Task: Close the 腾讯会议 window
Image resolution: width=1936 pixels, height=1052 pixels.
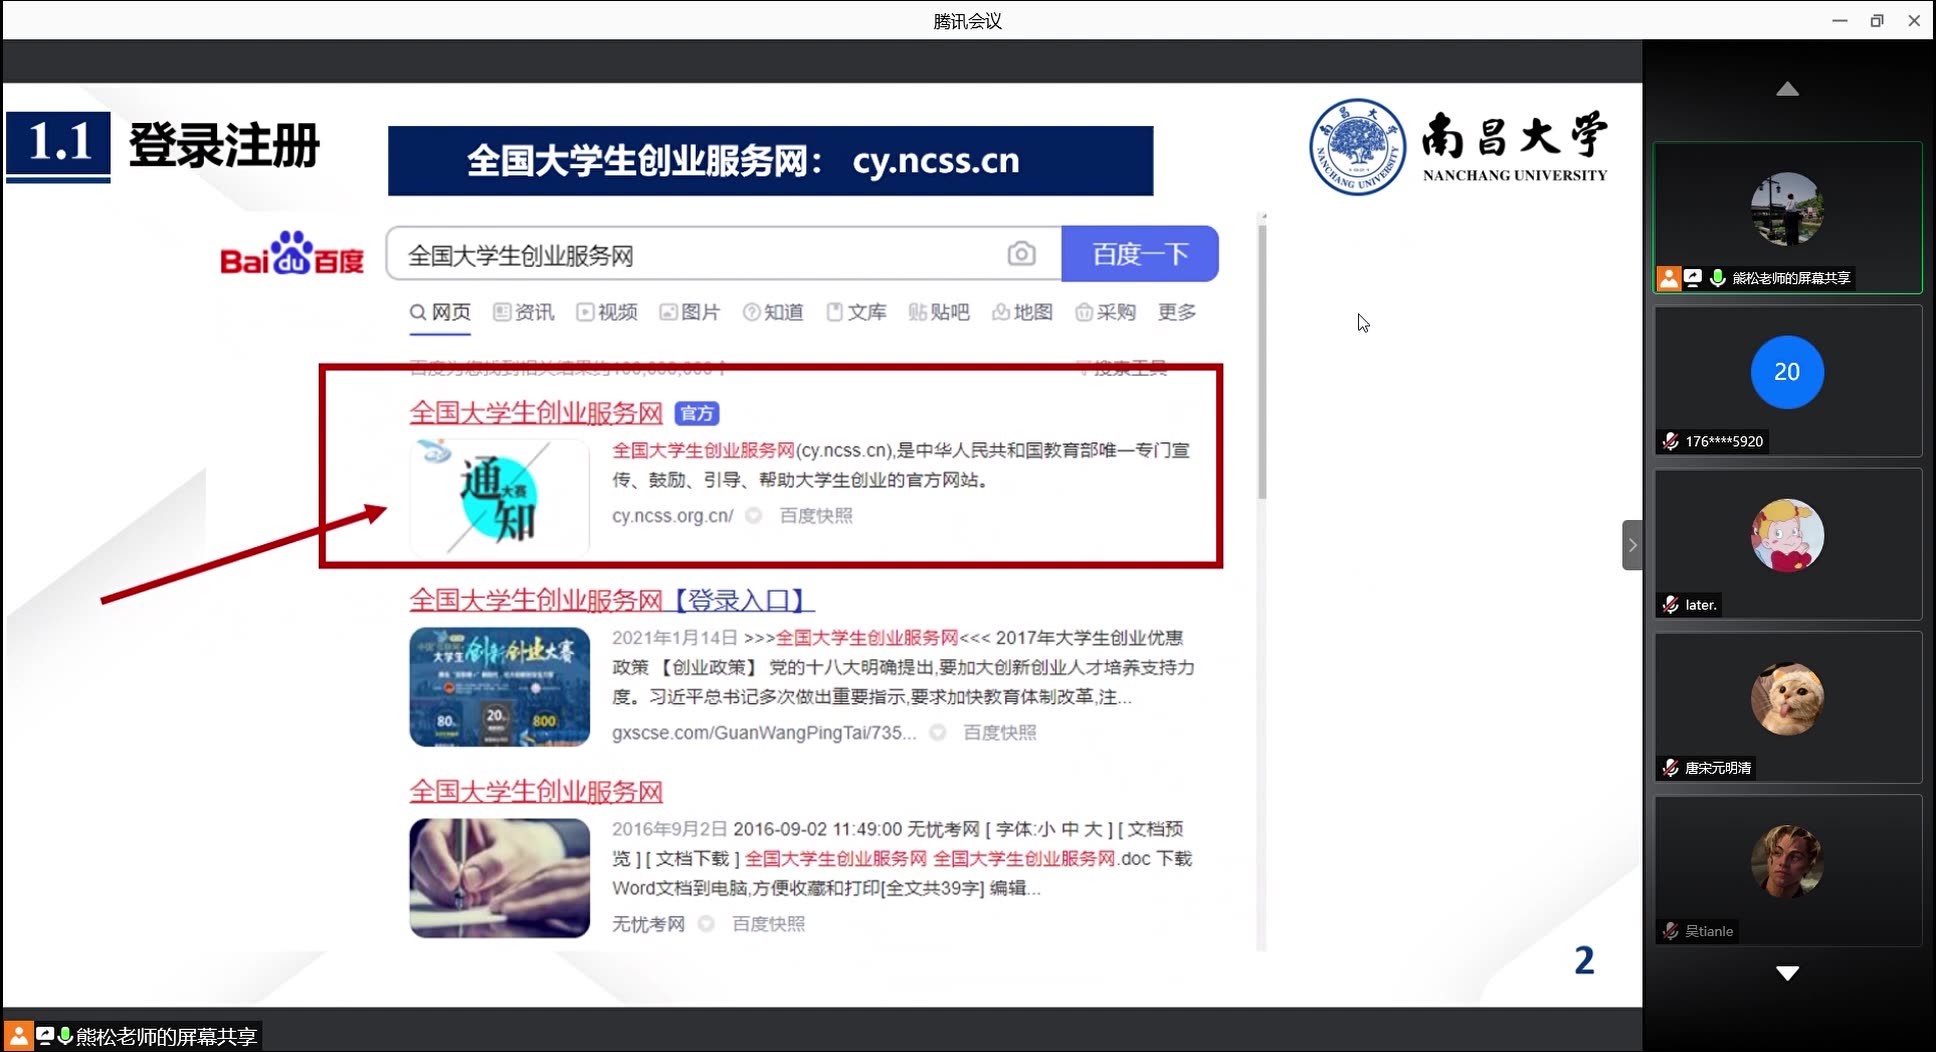Action: [x=1914, y=20]
